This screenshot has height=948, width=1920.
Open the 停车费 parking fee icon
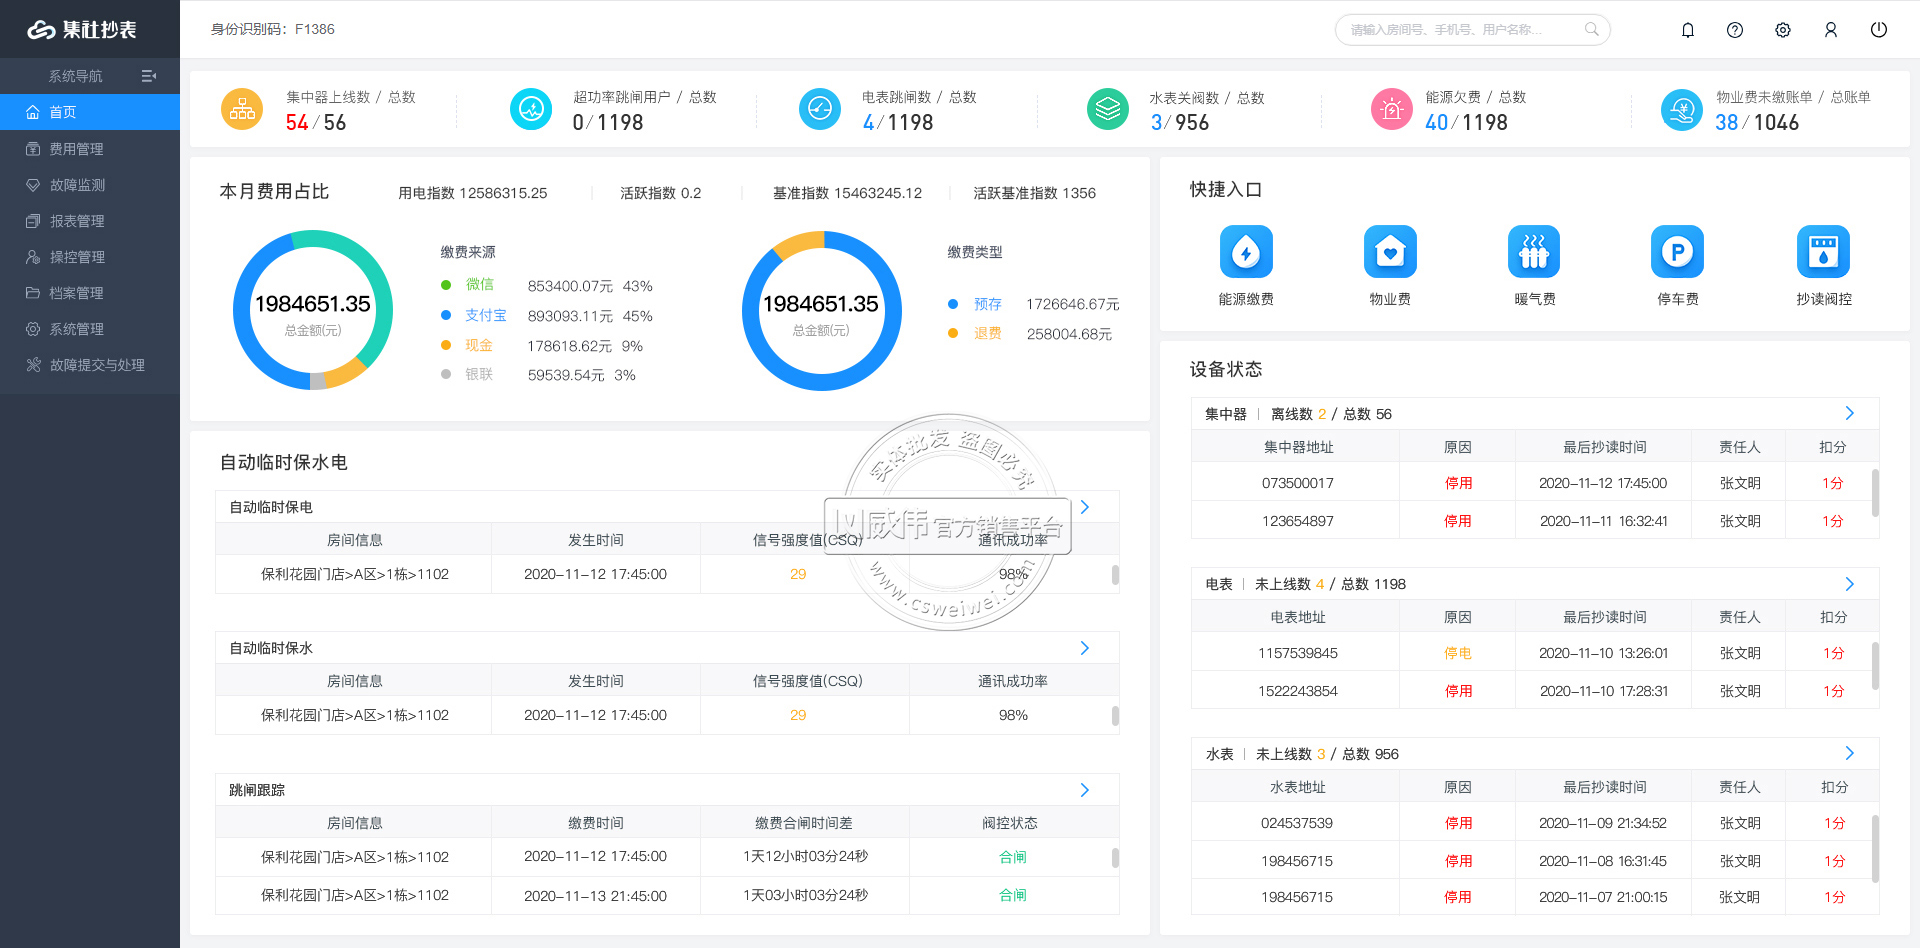(1677, 252)
